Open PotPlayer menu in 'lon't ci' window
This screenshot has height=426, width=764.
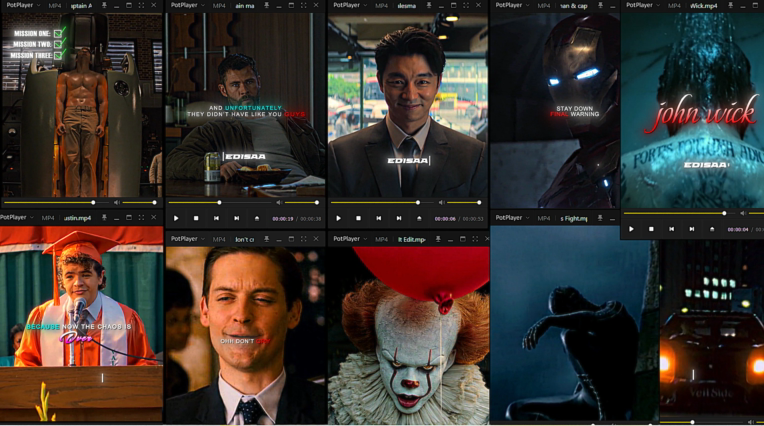187,239
